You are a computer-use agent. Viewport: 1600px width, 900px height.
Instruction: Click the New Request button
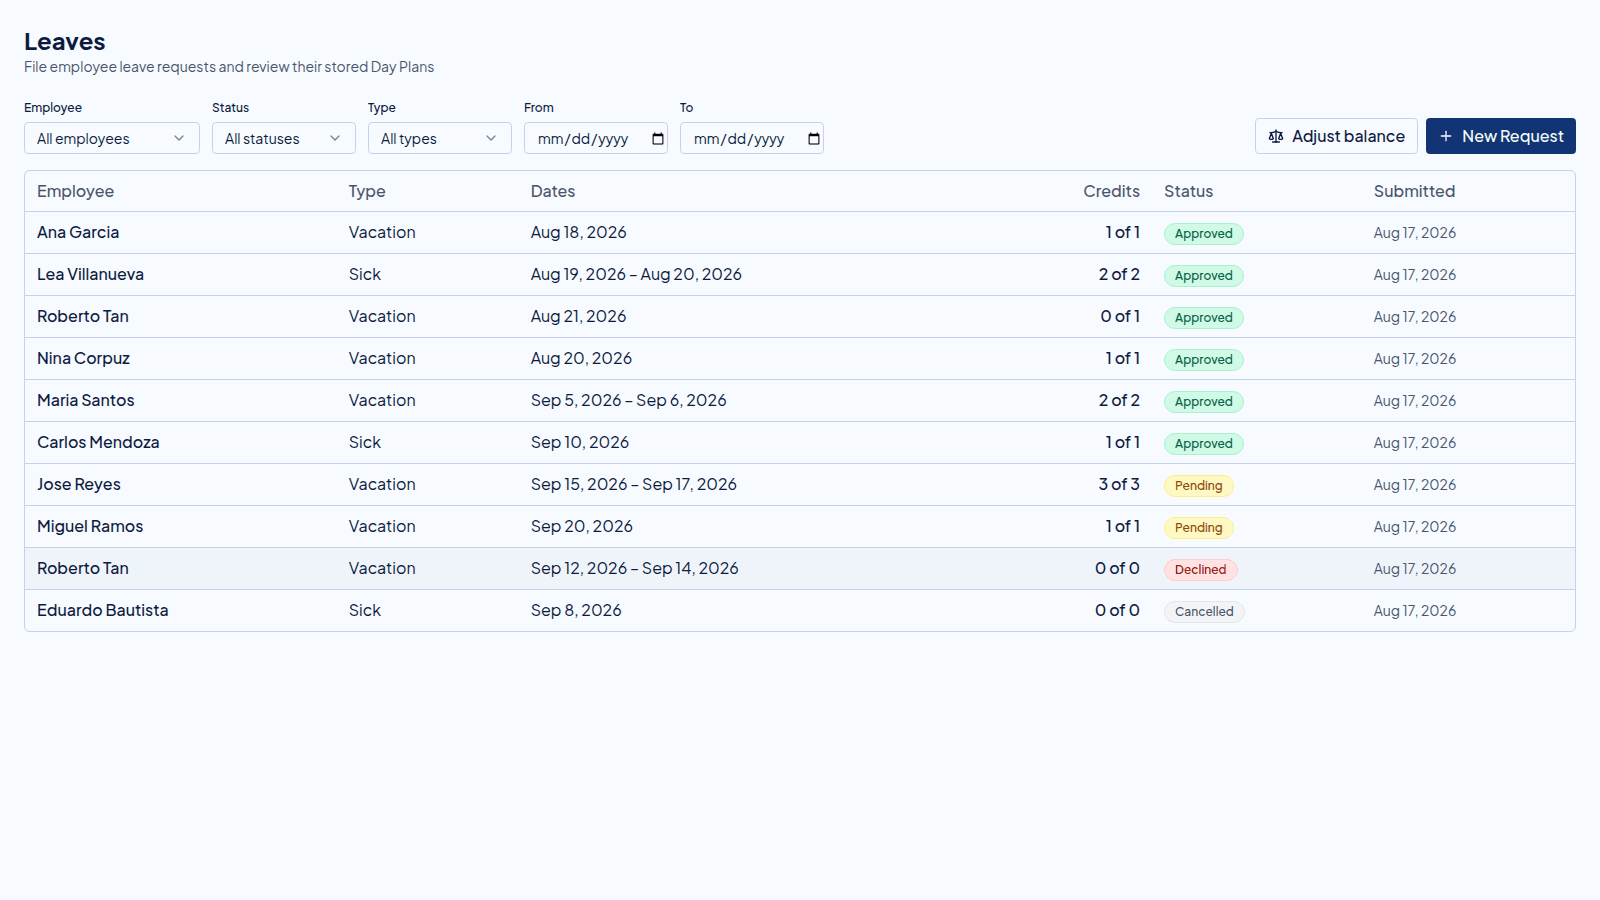click(x=1501, y=136)
